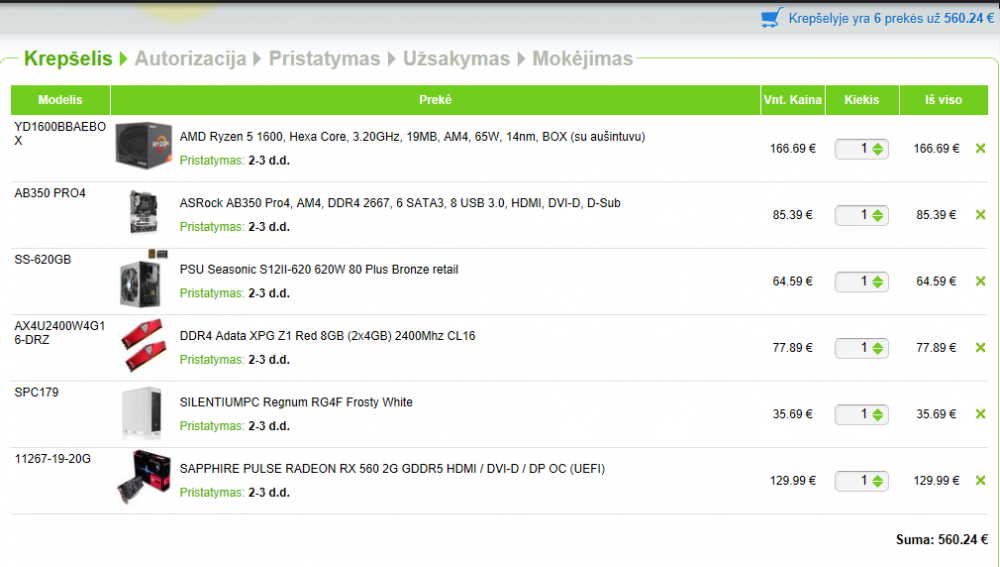Adjust quantity stepper arrows for SAPPHIRE RX 560
Image resolution: width=1000 pixels, height=567 pixels.
tap(878, 481)
